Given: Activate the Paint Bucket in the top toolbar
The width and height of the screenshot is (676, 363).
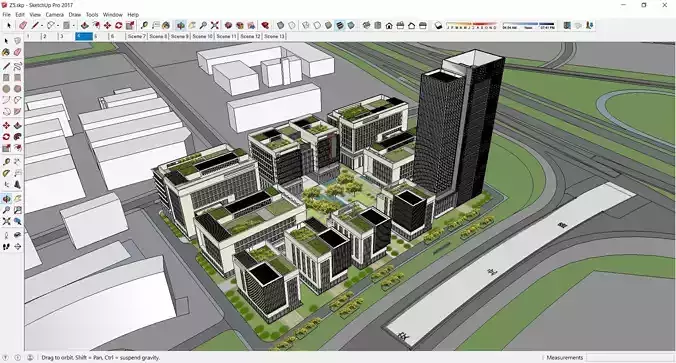Looking at the screenshot, I should (166, 25).
